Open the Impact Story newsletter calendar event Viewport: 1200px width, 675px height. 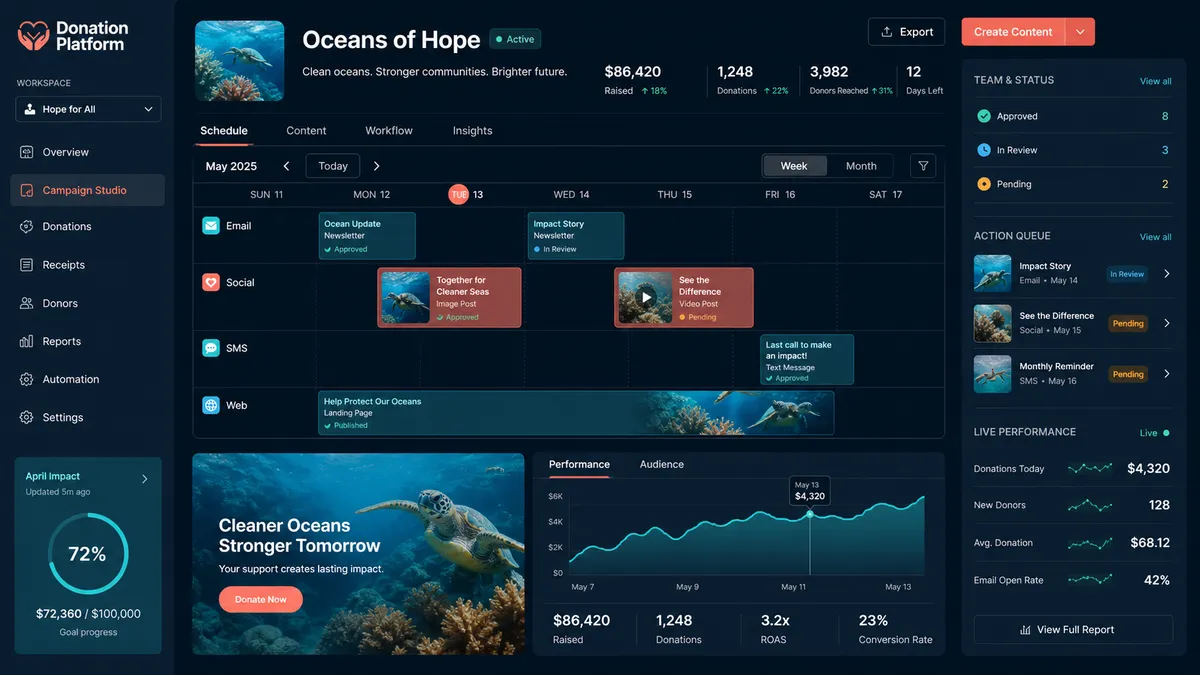[x=576, y=236]
